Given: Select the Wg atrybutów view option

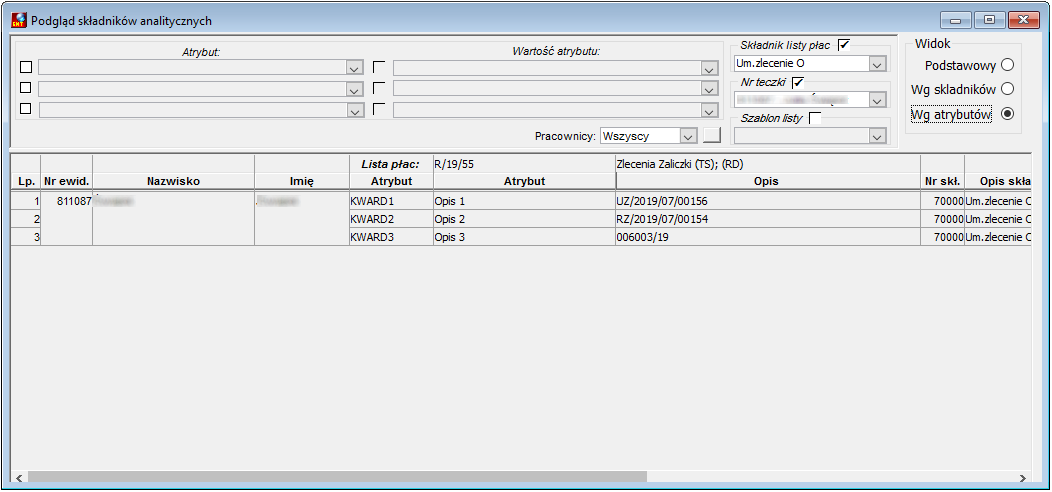Looking at the screenshot, I should tap(1006, 114).
